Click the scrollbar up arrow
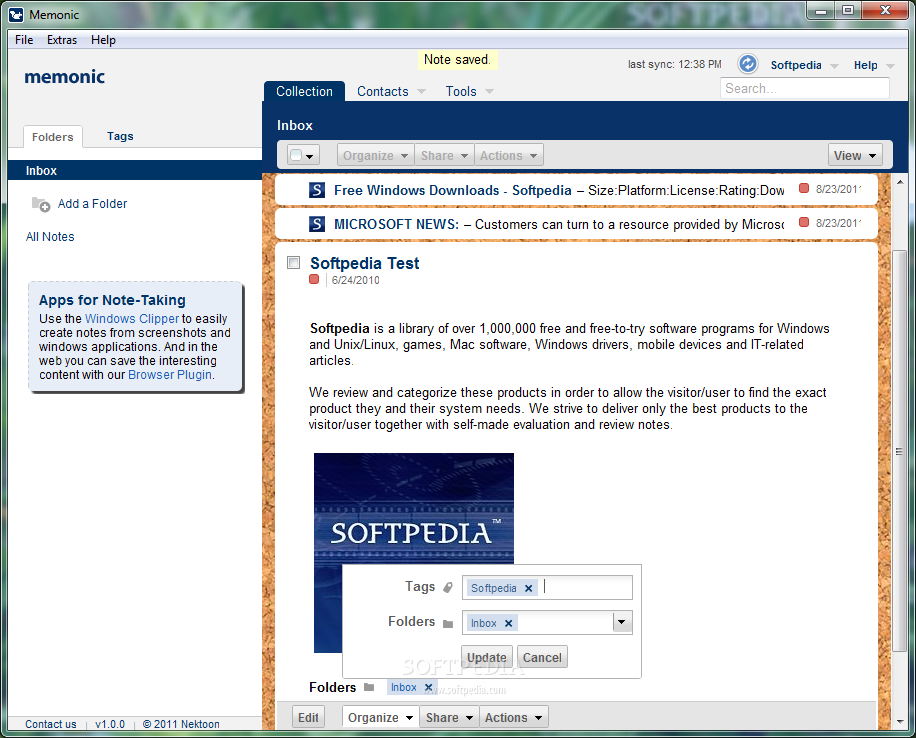 click(x=900, y=182)
